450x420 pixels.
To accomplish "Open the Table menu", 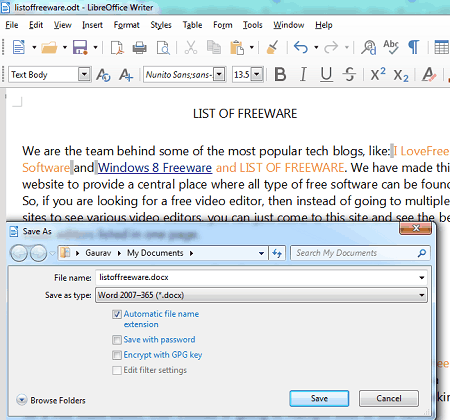I will pos(192,25).
